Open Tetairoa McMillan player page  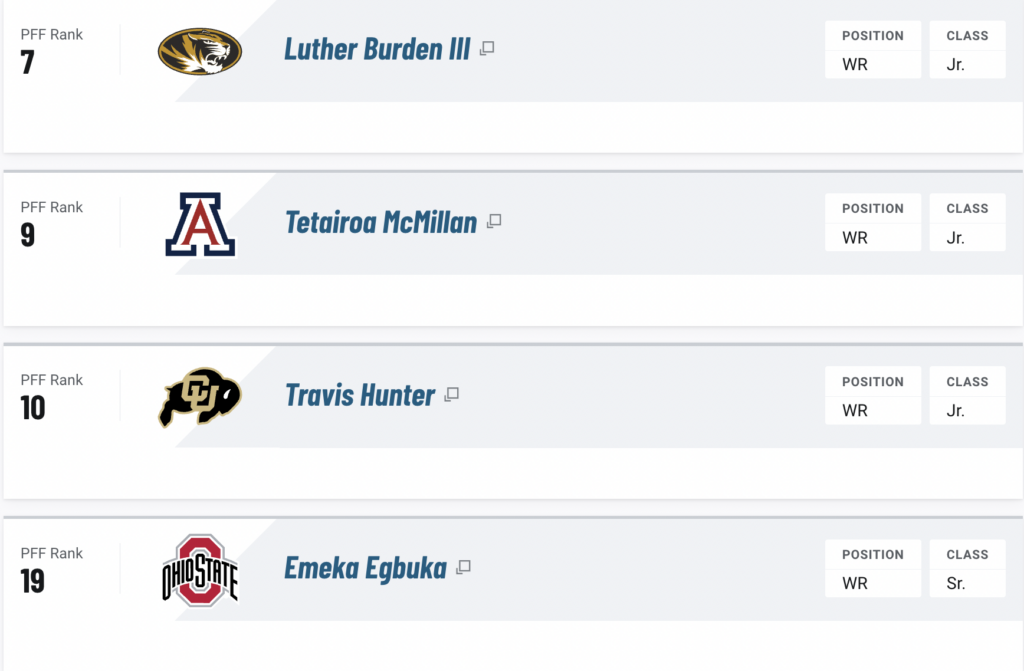tap(381, 222)
